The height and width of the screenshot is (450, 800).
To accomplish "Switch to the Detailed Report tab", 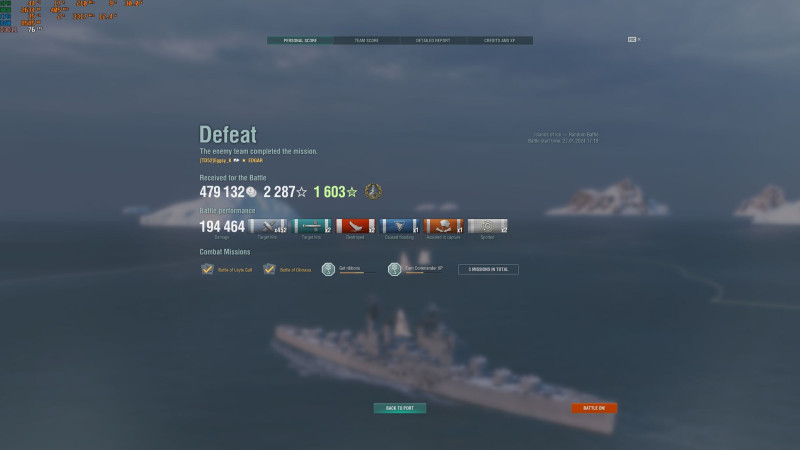I will 433,40.
